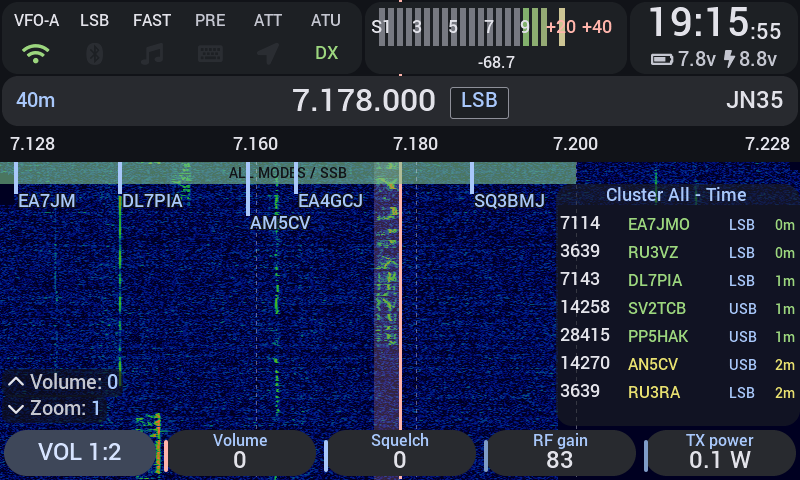Click the 7.128 frequency scale label
Viewport: 800px width, 480px height.
pos(32,144)
